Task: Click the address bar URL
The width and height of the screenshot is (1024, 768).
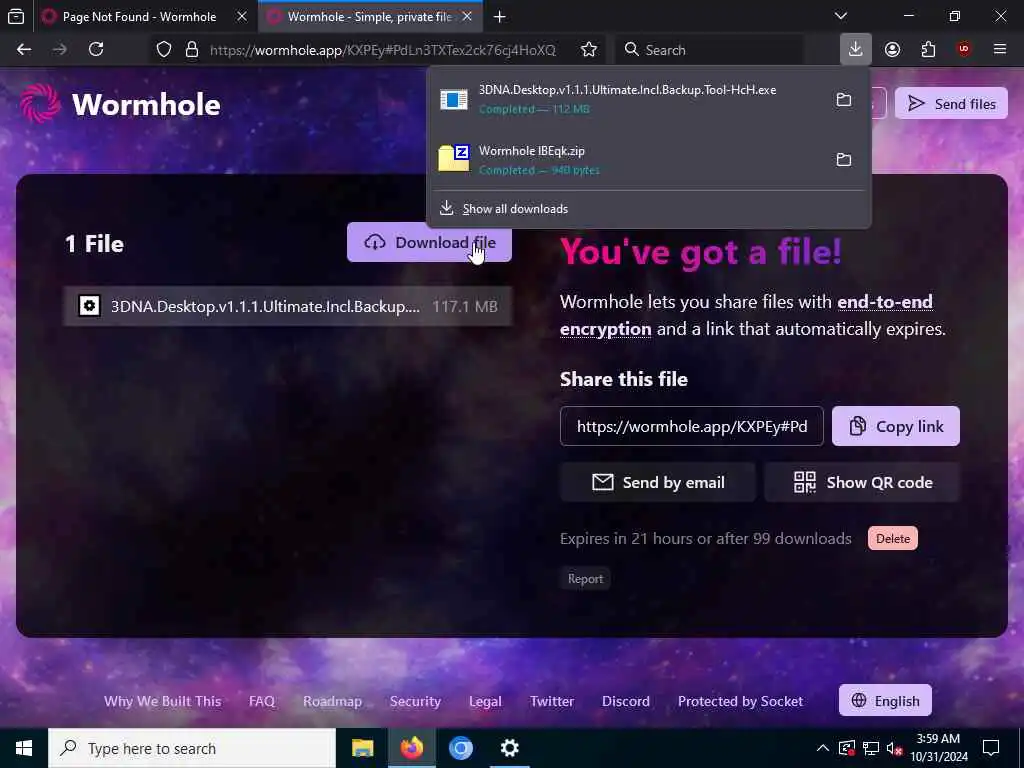Action: tap(383, 50)
